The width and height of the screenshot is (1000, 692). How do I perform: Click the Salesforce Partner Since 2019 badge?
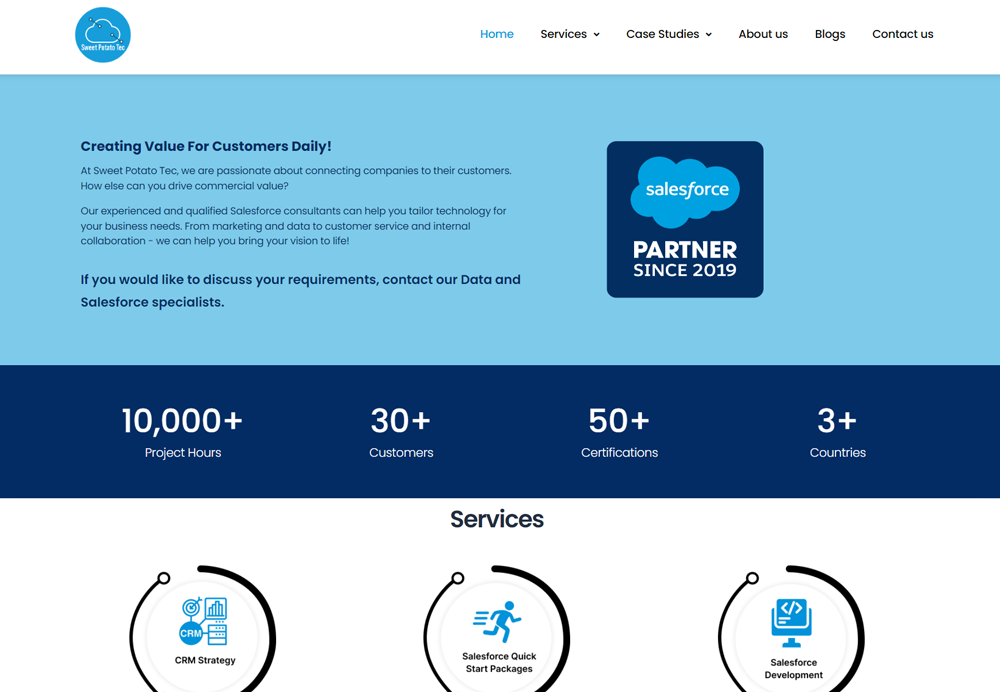coord(685,219)
